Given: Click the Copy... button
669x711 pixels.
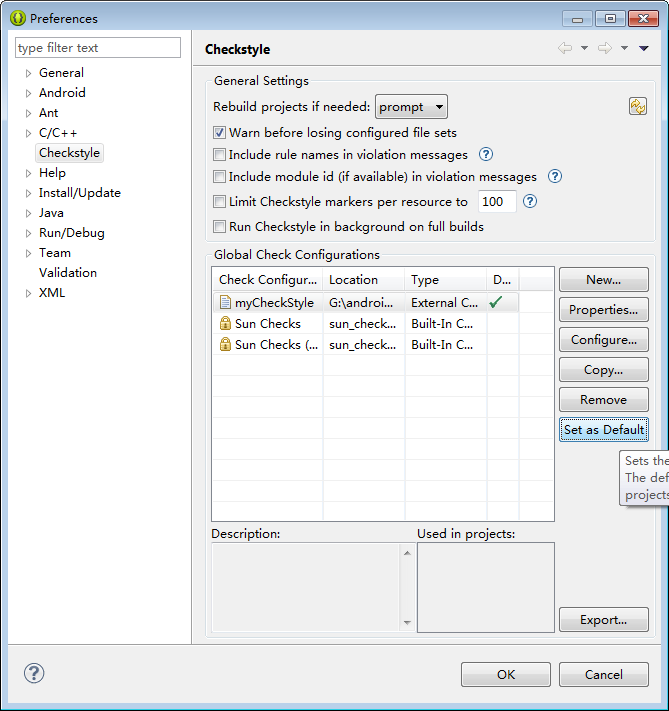Looking at the screenshot, I should coord(604,370).
